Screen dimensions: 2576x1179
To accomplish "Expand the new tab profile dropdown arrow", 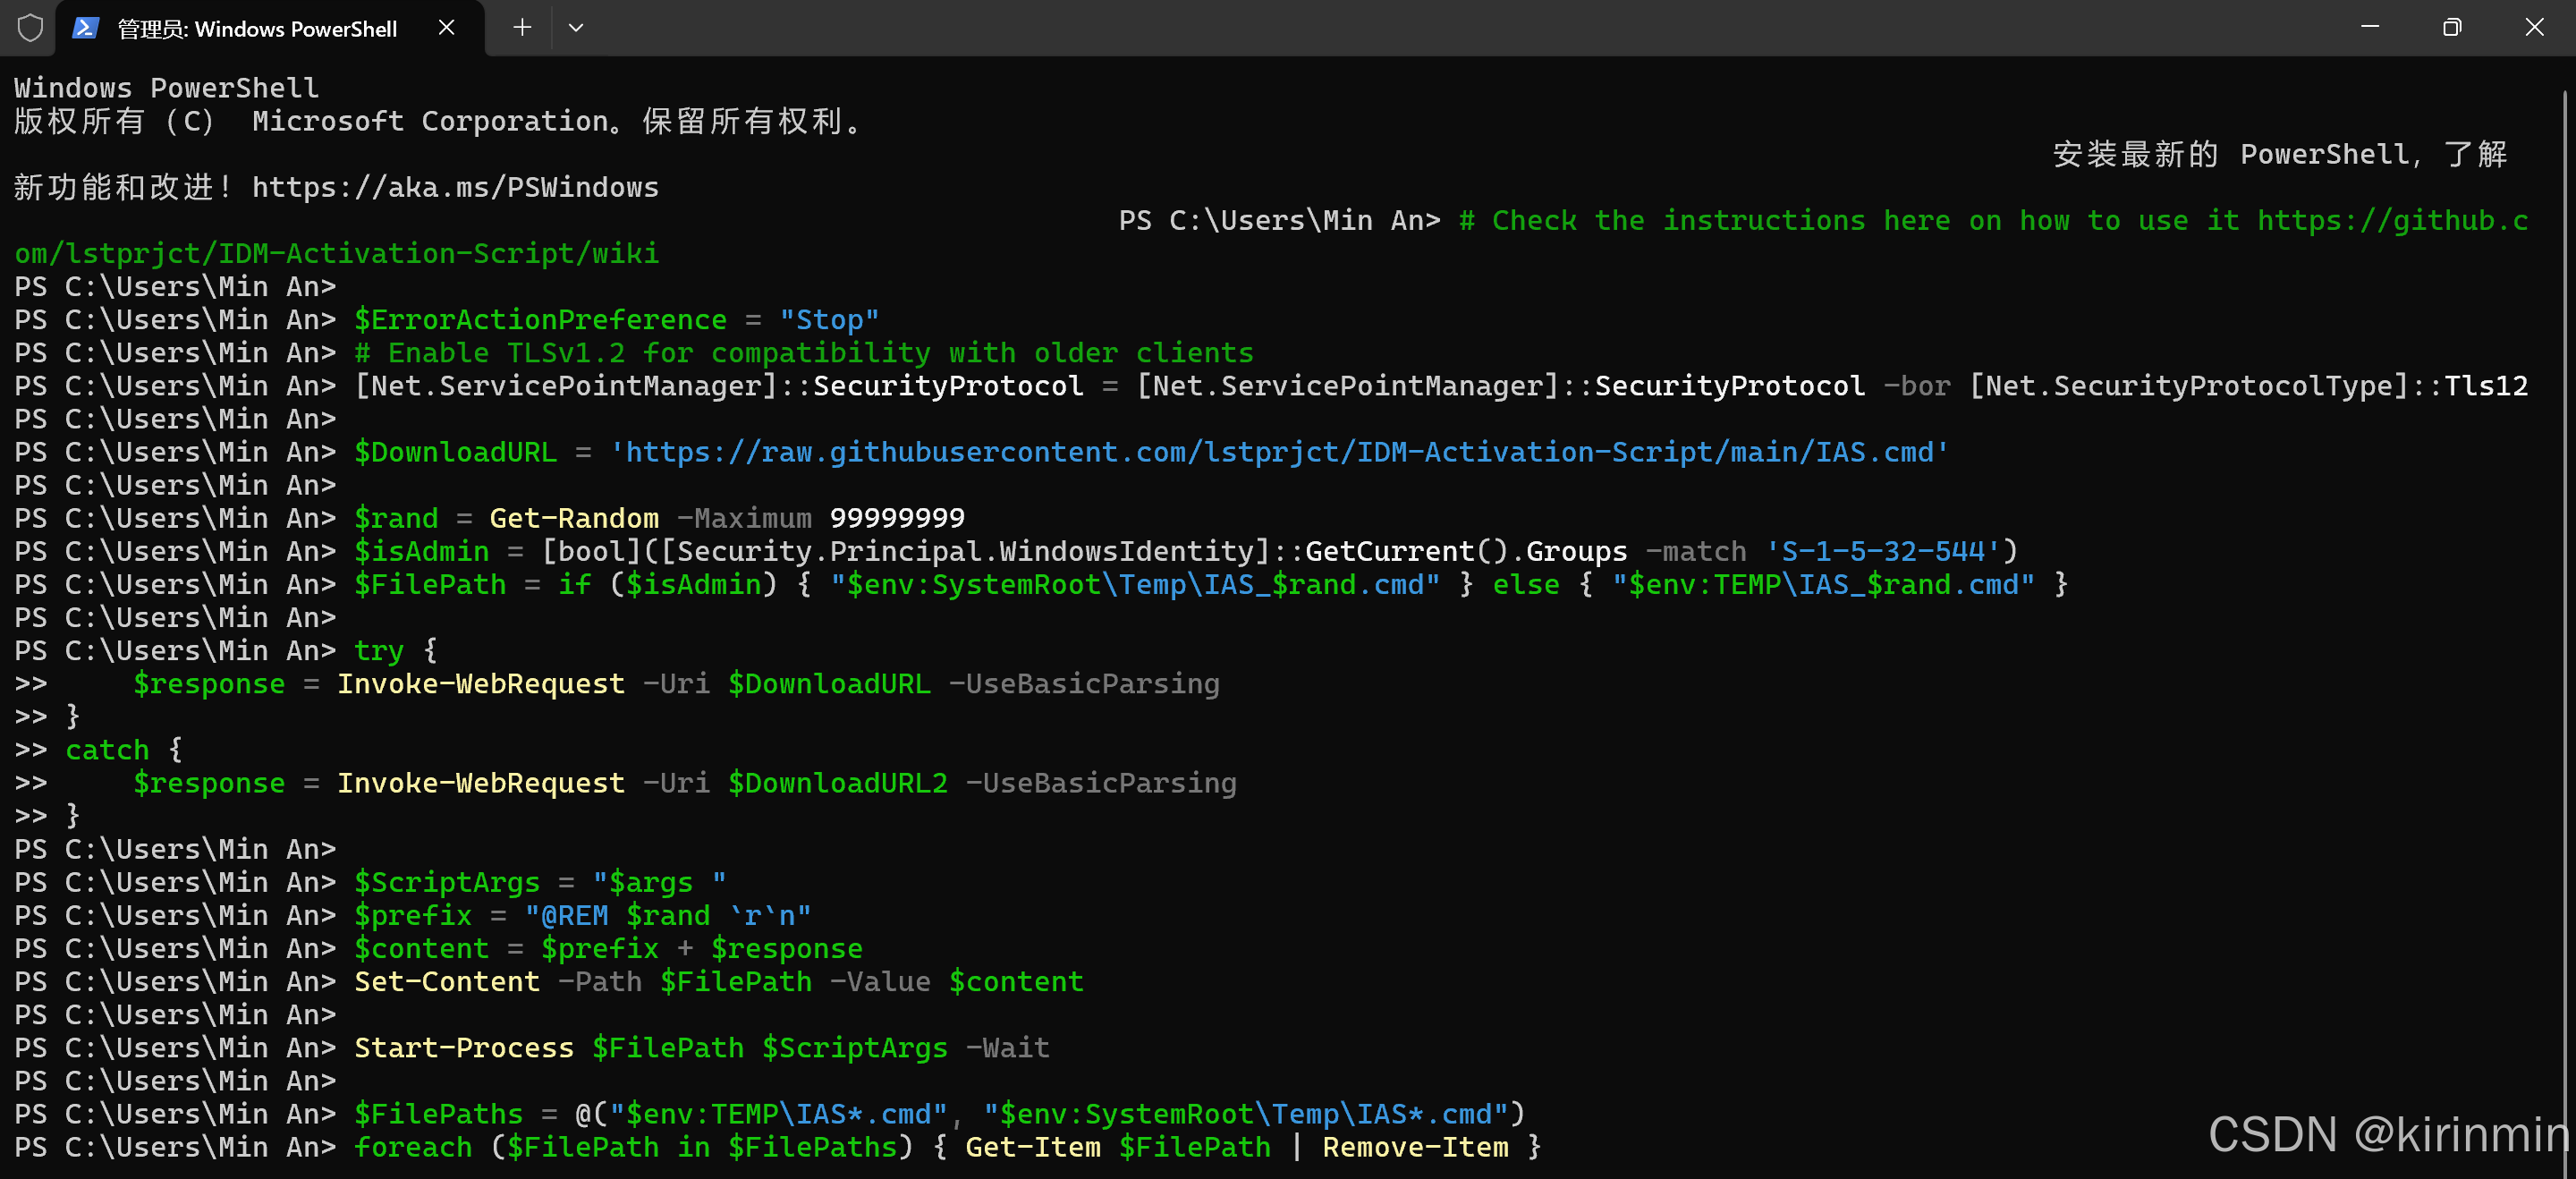I will tap(576, 28).
